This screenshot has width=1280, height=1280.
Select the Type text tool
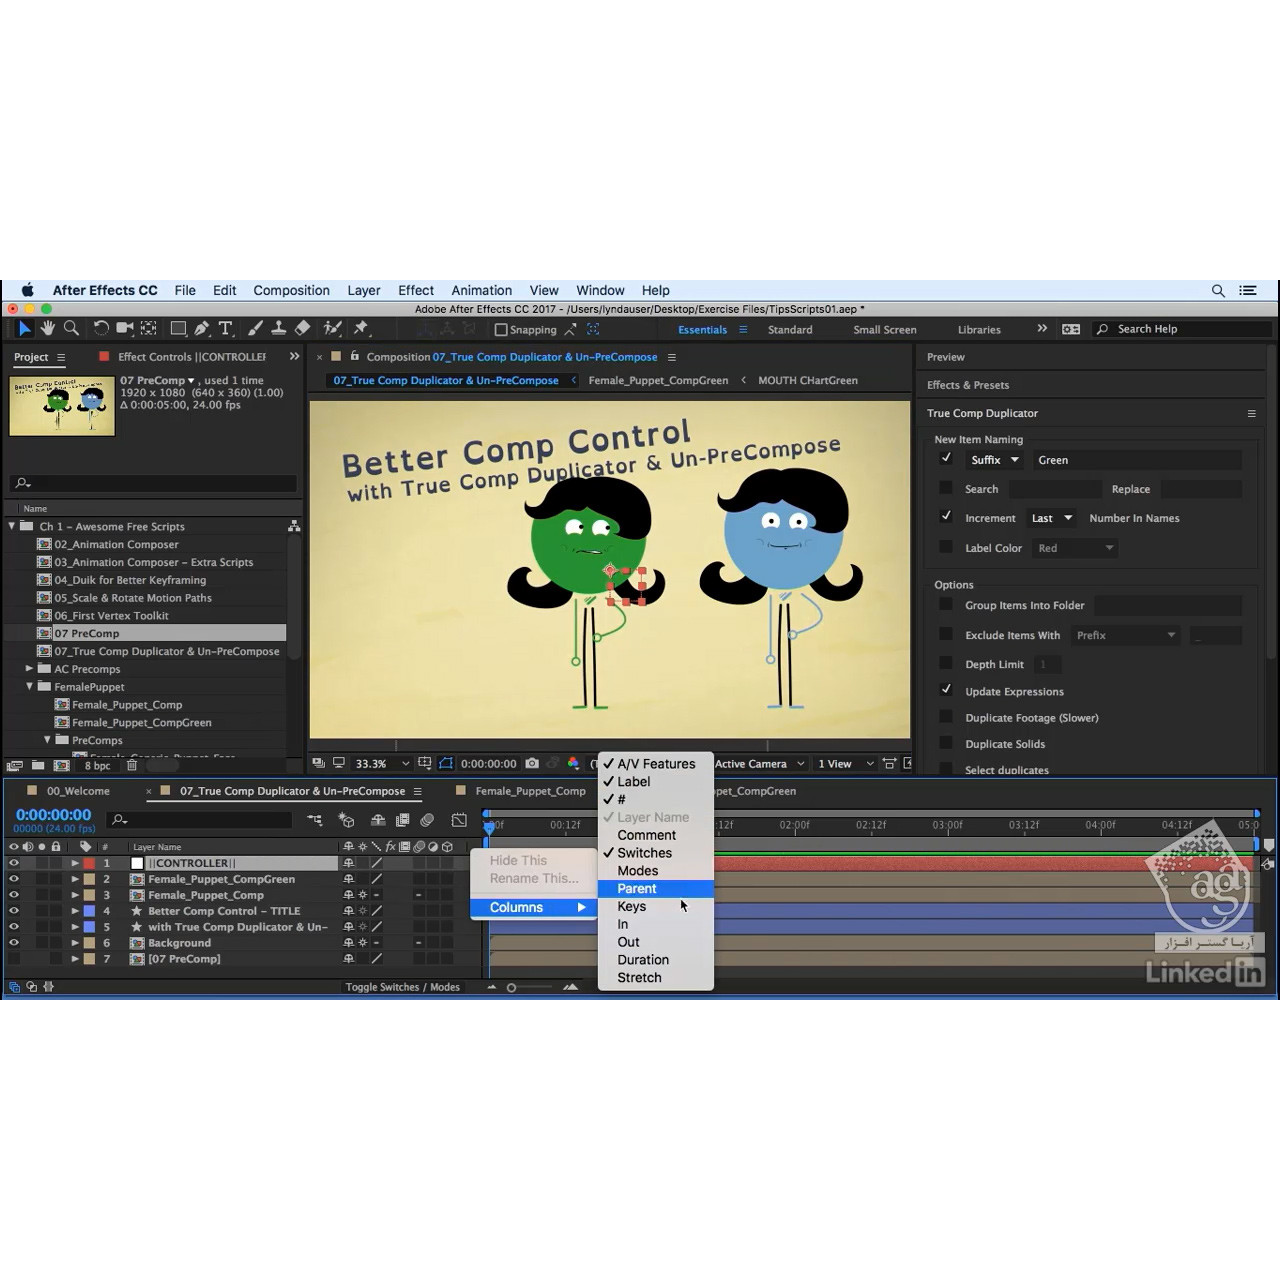(226, 328)
